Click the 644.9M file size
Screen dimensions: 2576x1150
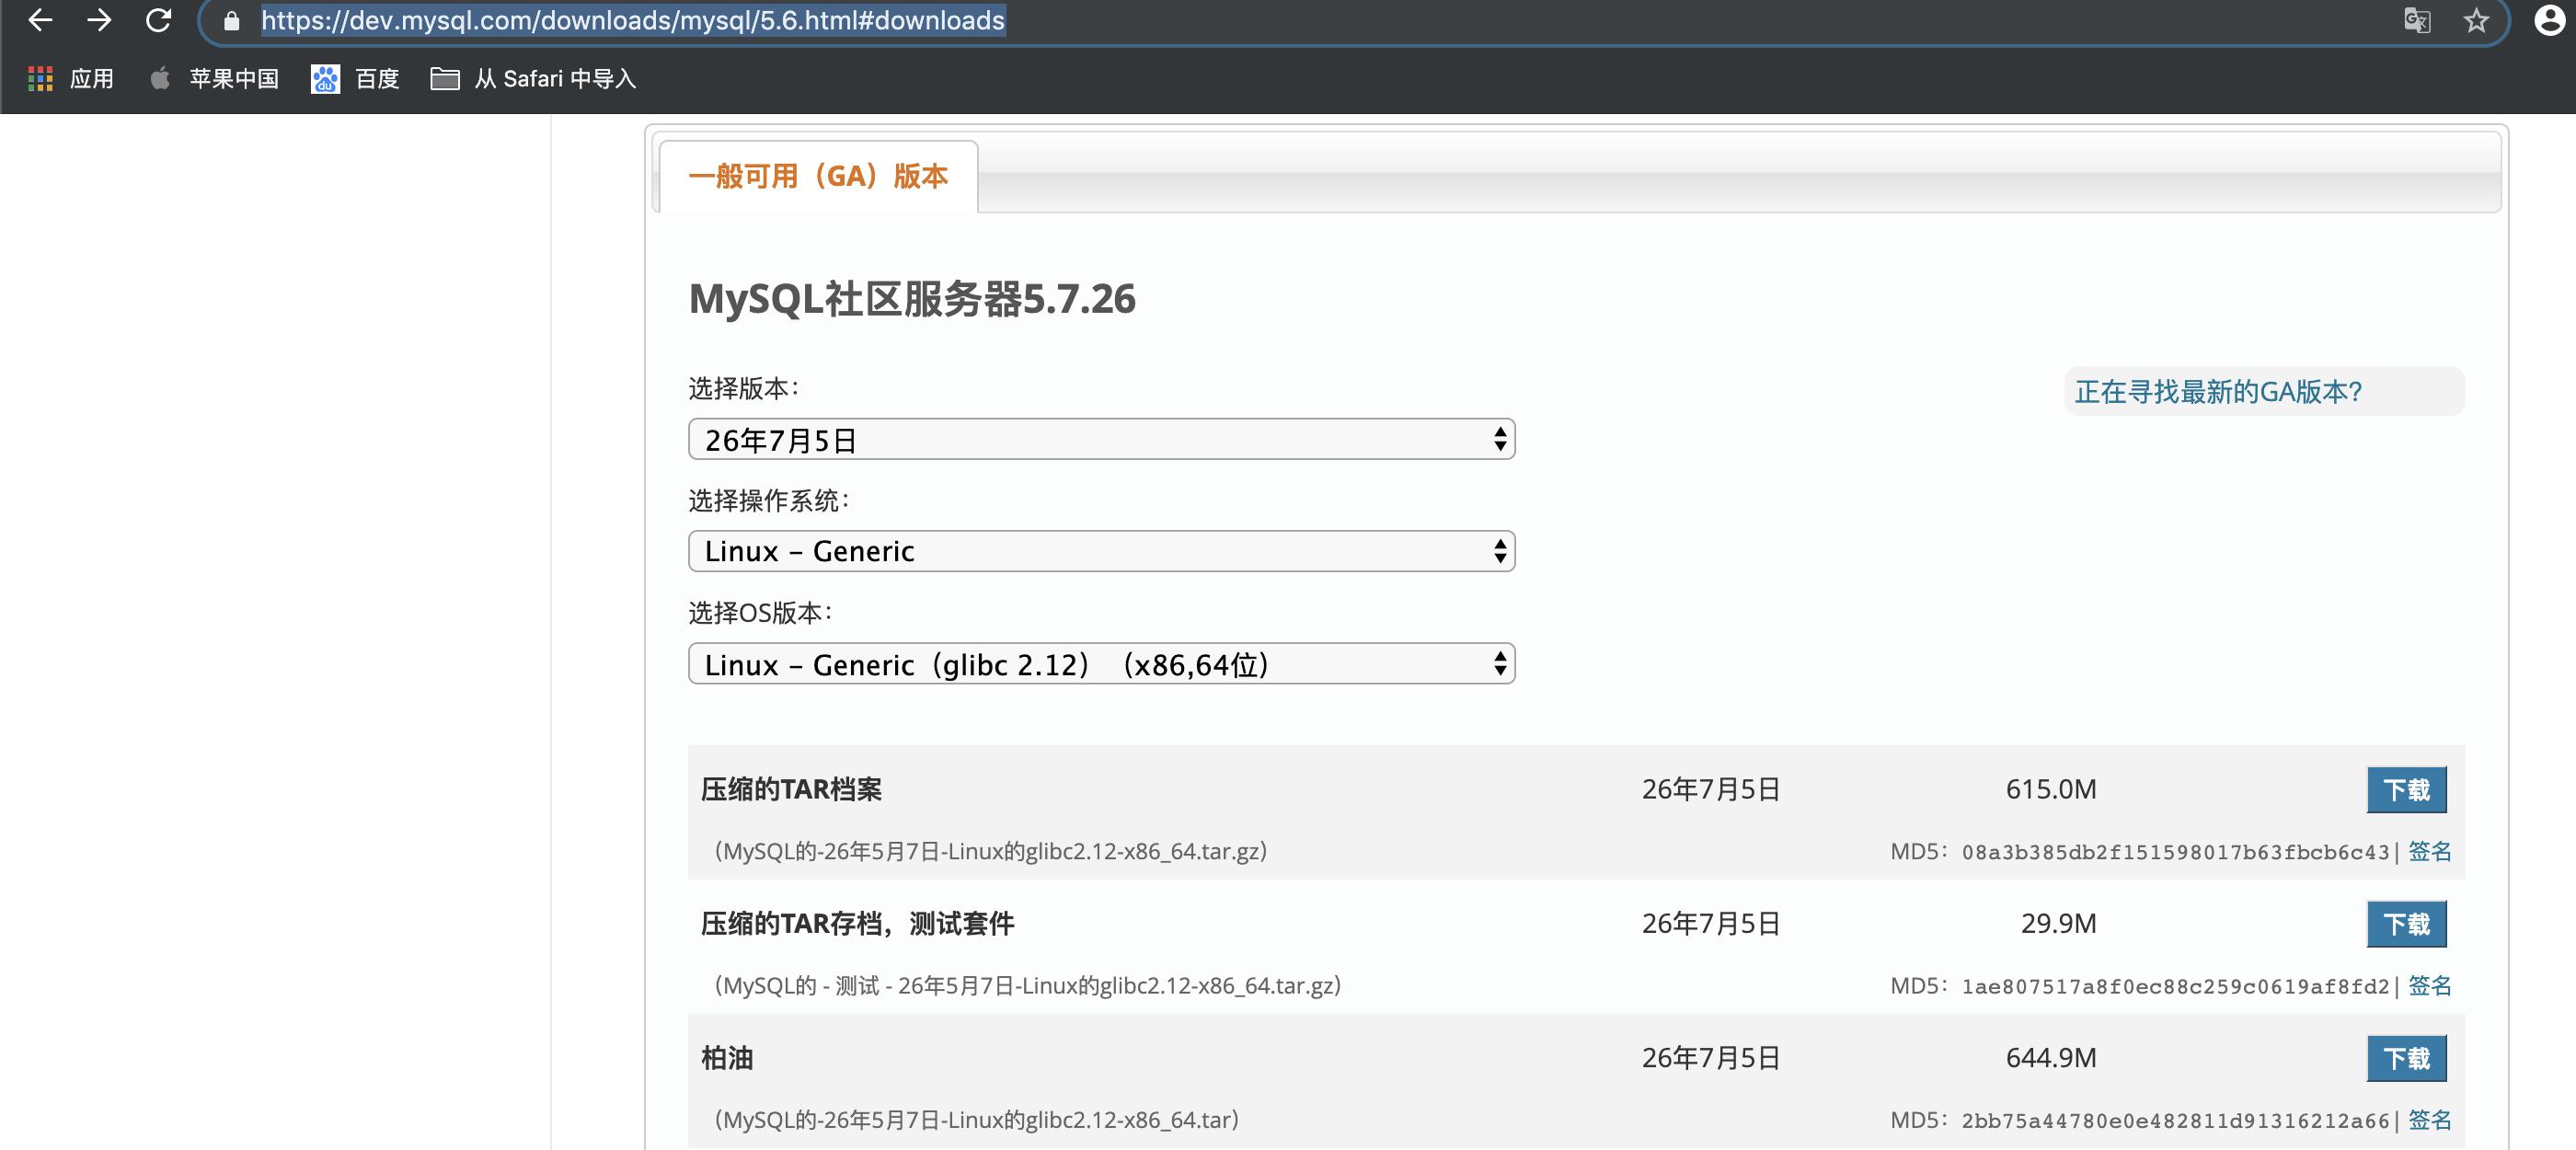click(2051, 1057)
